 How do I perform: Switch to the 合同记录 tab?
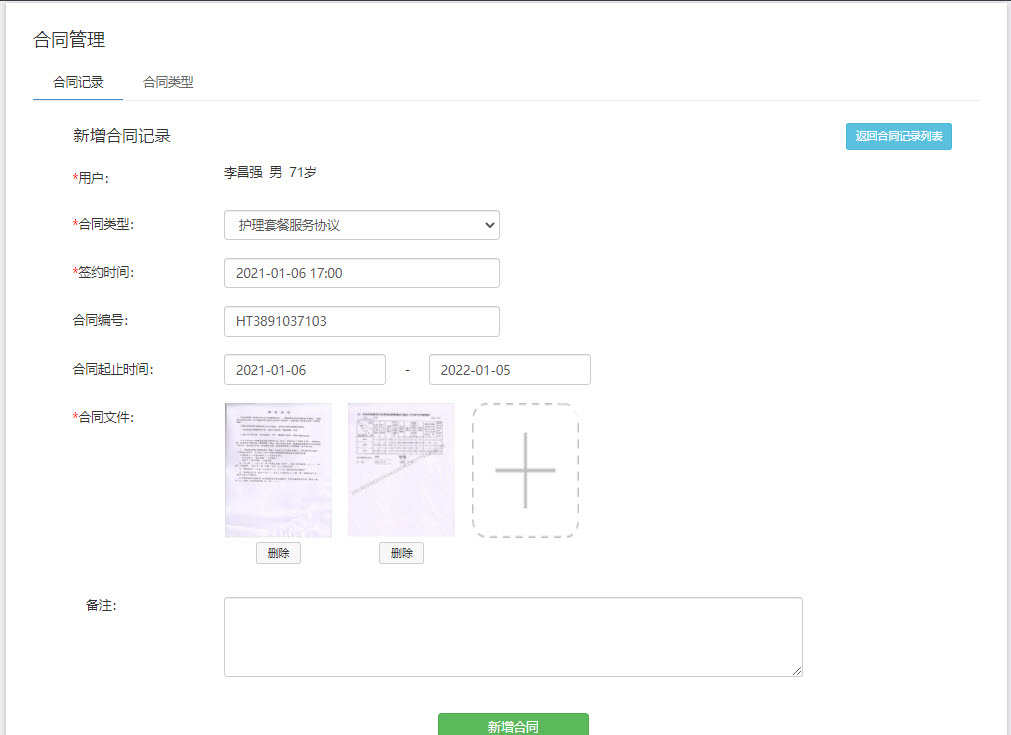coord(77,83)
